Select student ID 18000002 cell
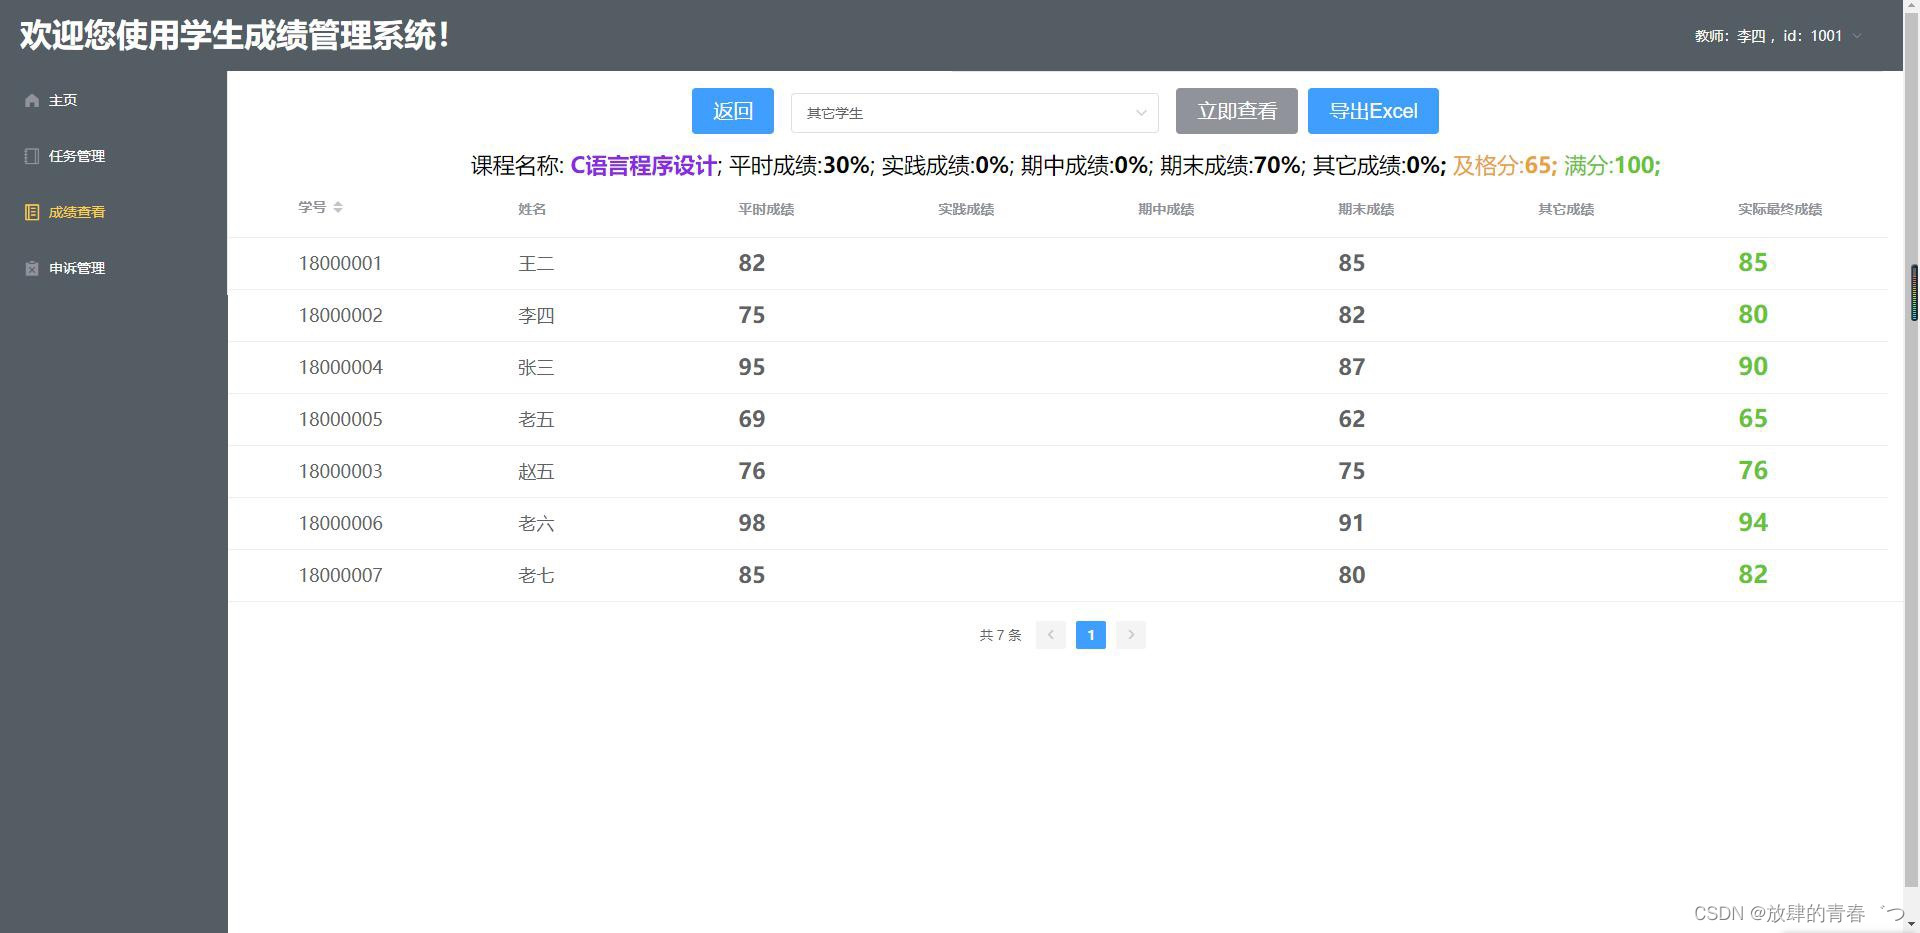The image size is (1920, 933). pos(340,315)
